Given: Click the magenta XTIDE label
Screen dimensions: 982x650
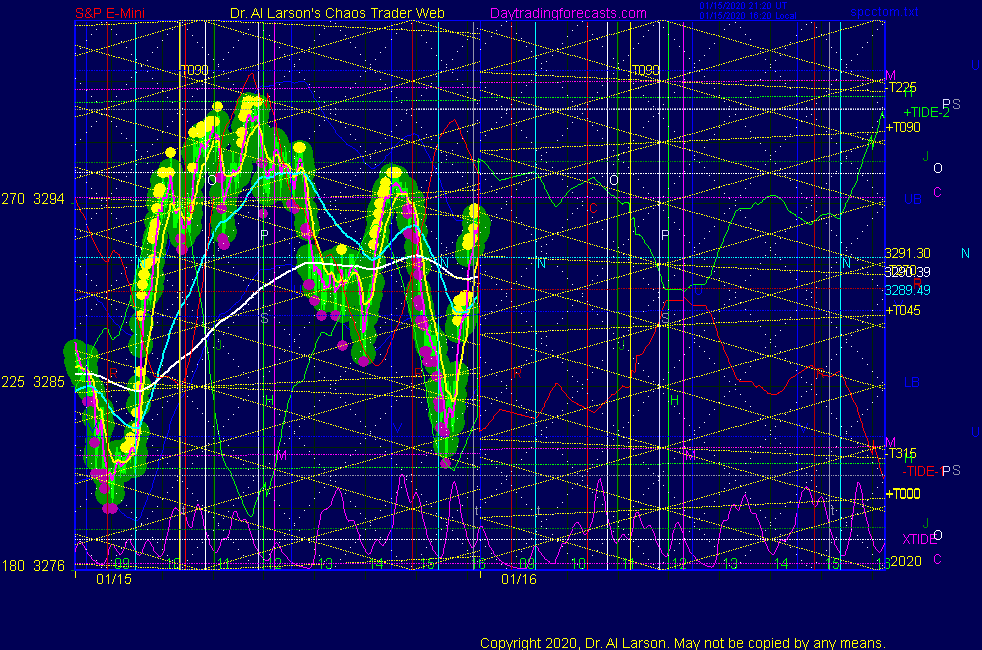Looking at the screenshot, I should [919, 539].
